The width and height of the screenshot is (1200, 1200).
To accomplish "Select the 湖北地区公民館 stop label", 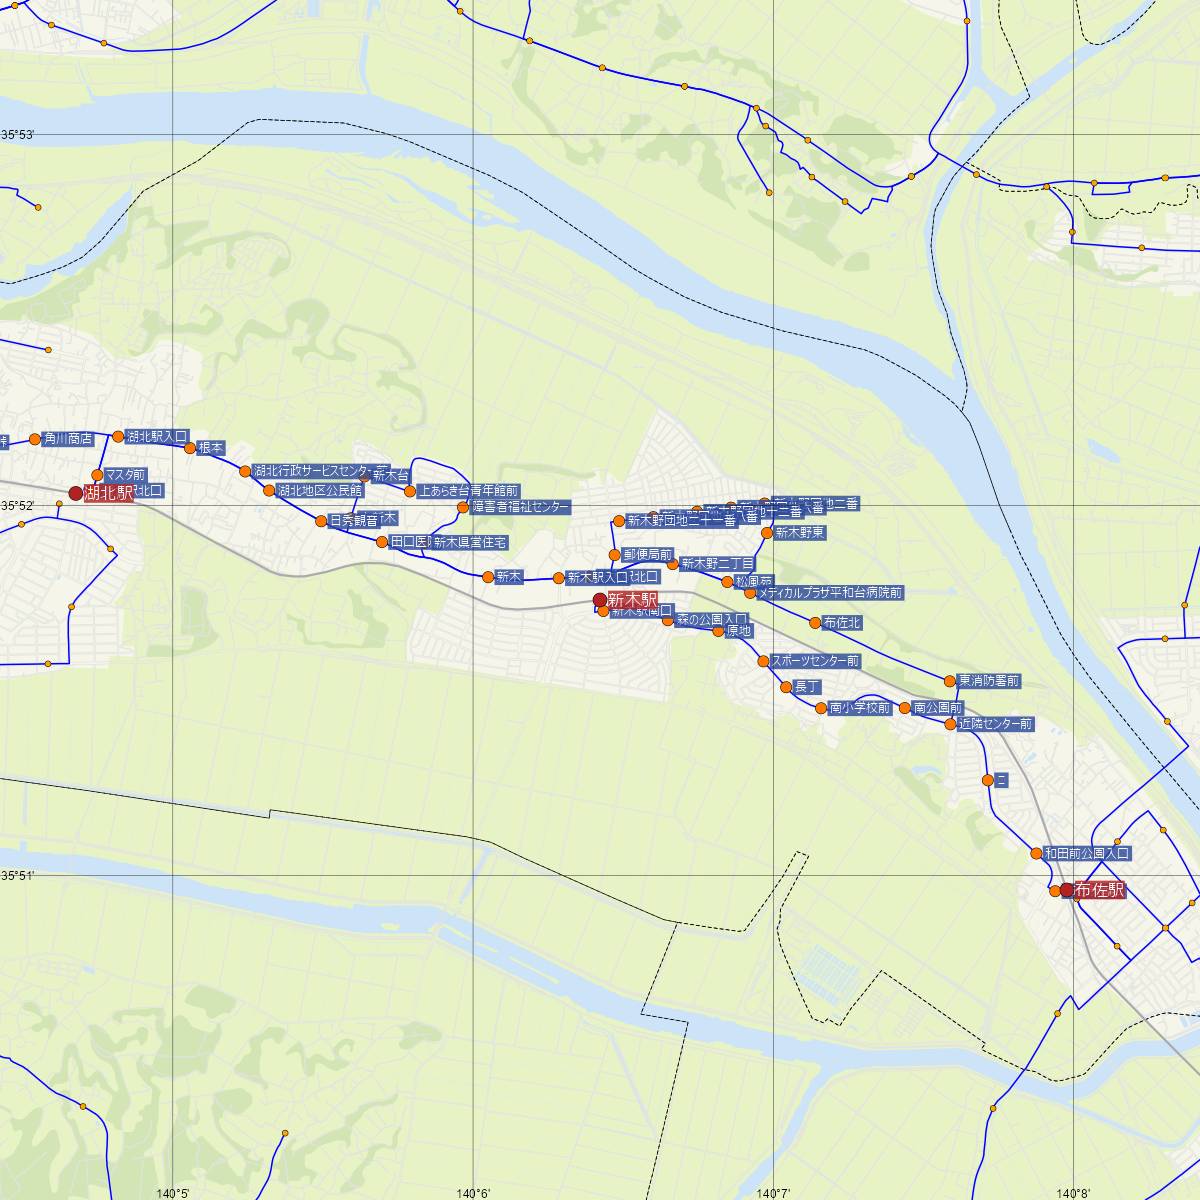I will [x=320, y=490].
